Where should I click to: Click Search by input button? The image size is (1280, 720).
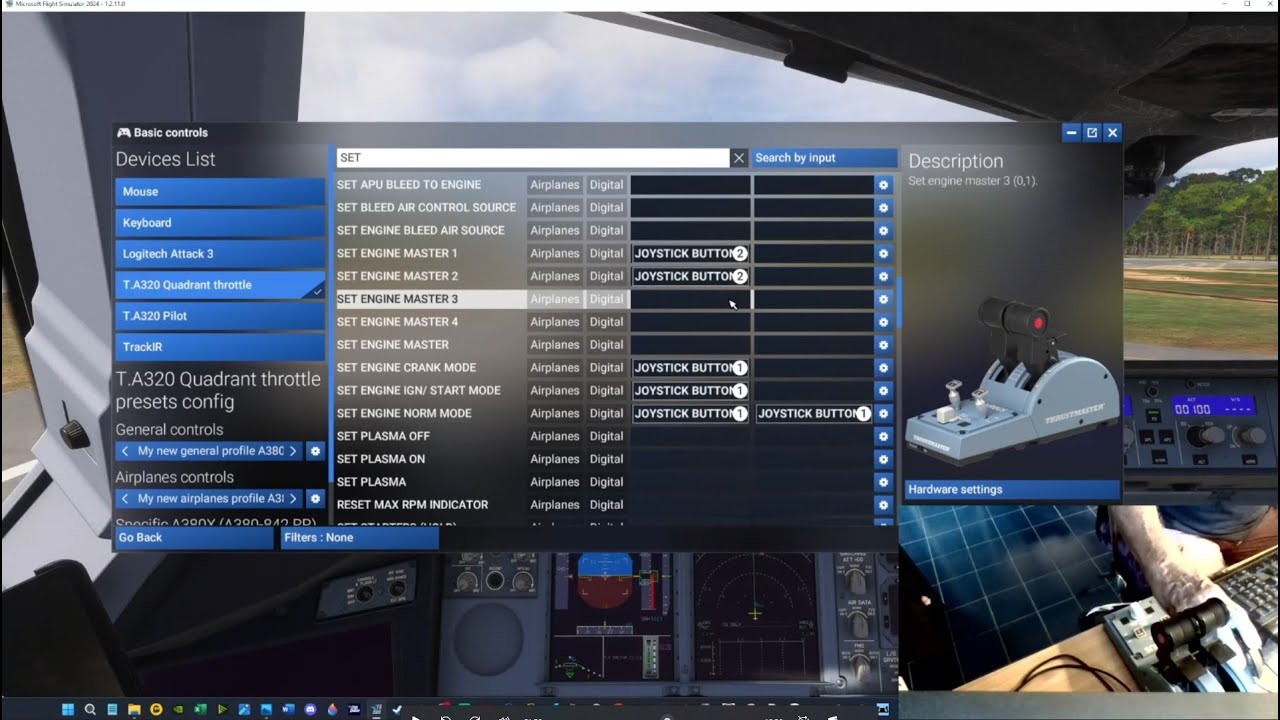click(824, 158)
